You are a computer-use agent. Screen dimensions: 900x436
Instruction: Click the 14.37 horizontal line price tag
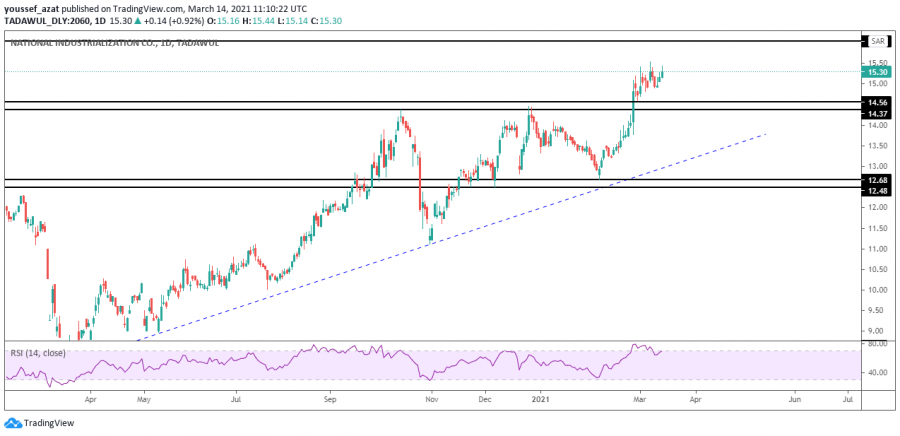coord(877,113)
